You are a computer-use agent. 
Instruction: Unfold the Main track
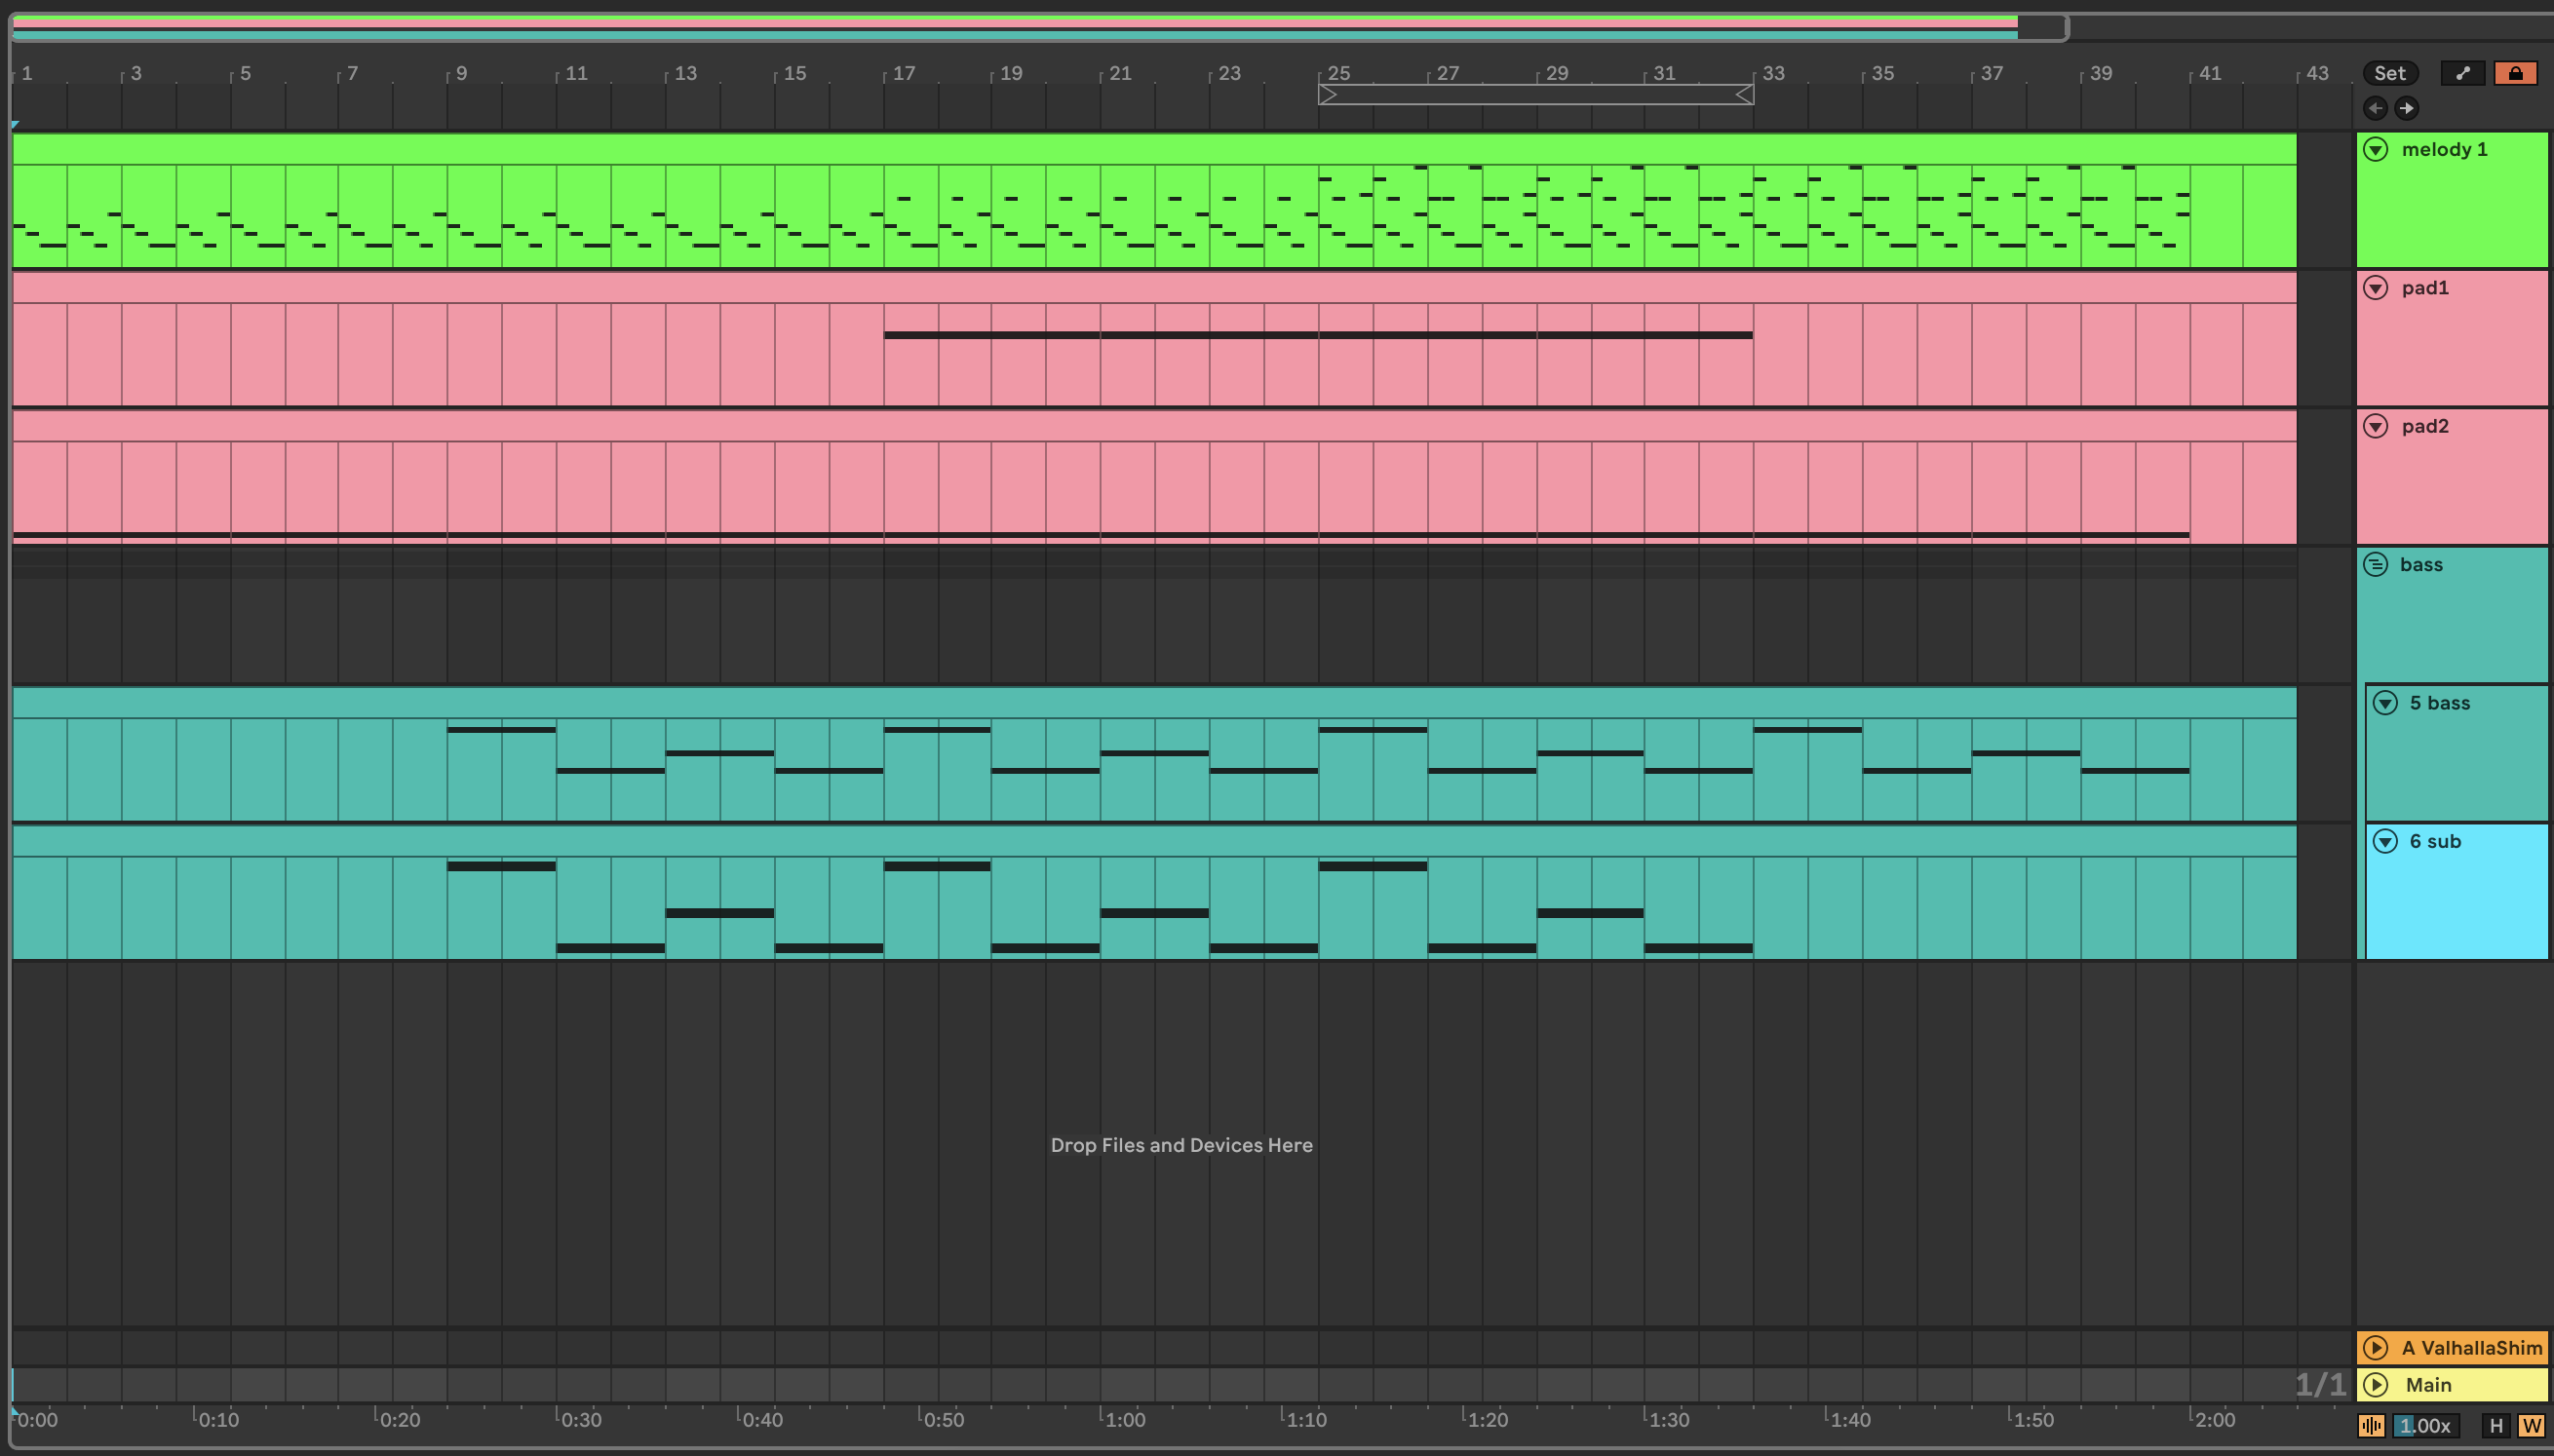(2376, 1385)
